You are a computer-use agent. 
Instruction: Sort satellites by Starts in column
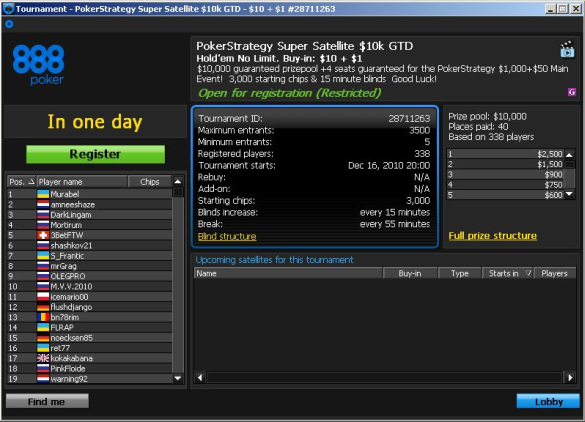tap(508, 273)
